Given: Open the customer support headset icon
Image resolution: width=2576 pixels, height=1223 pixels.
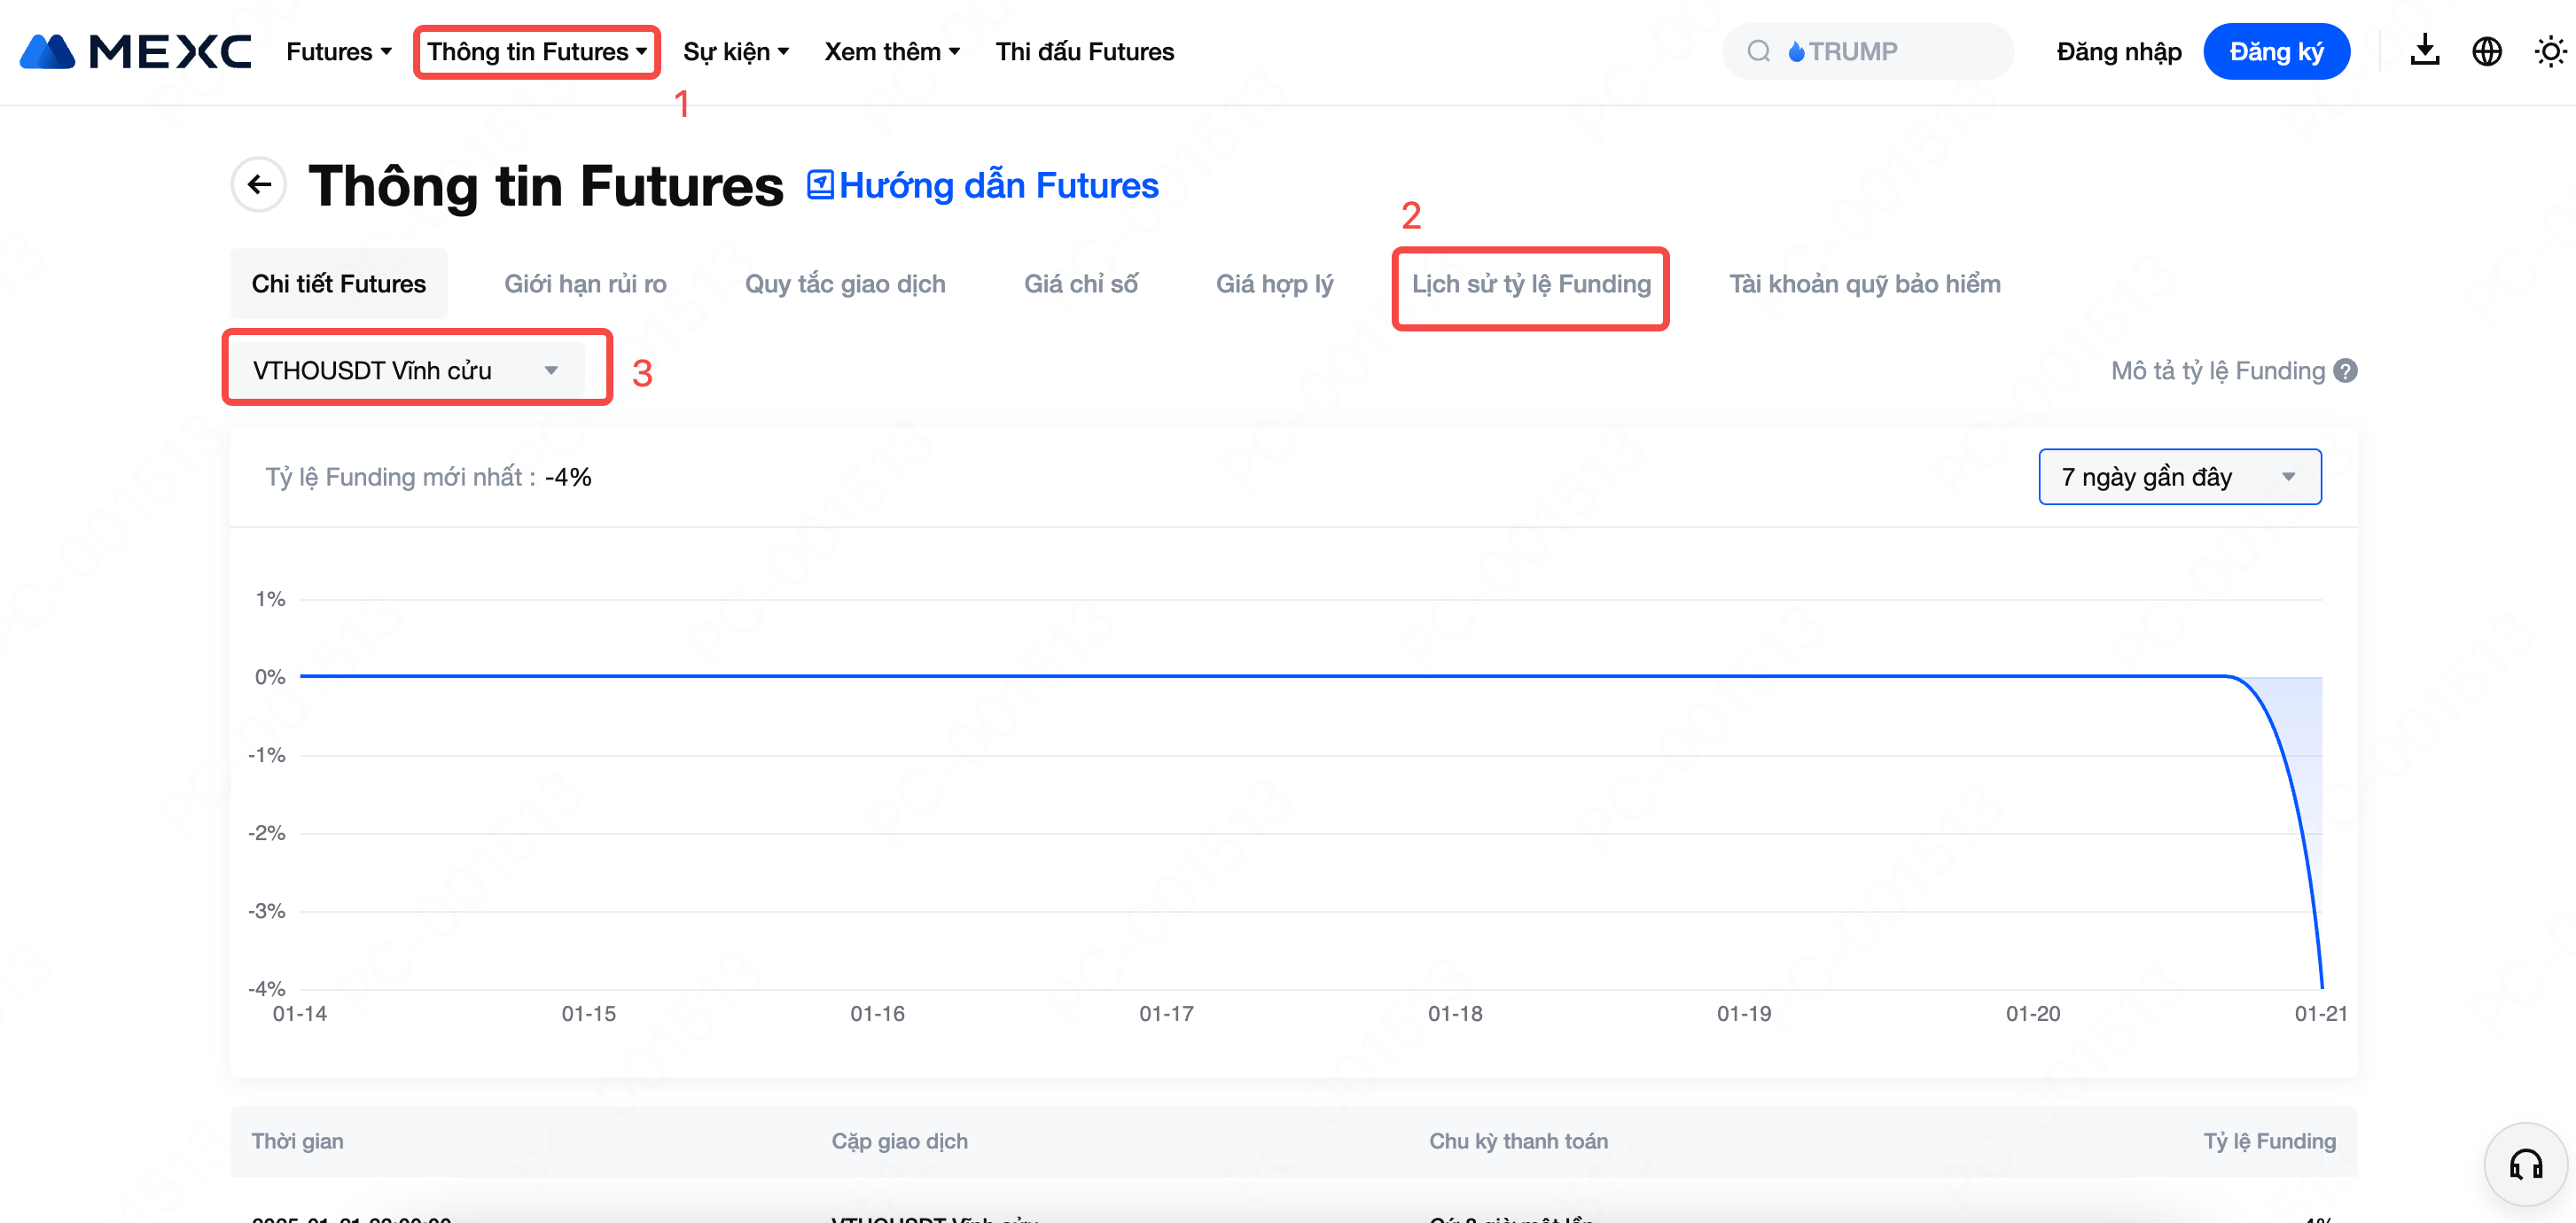Looking at the screenshot, I should point(2525,1164).
